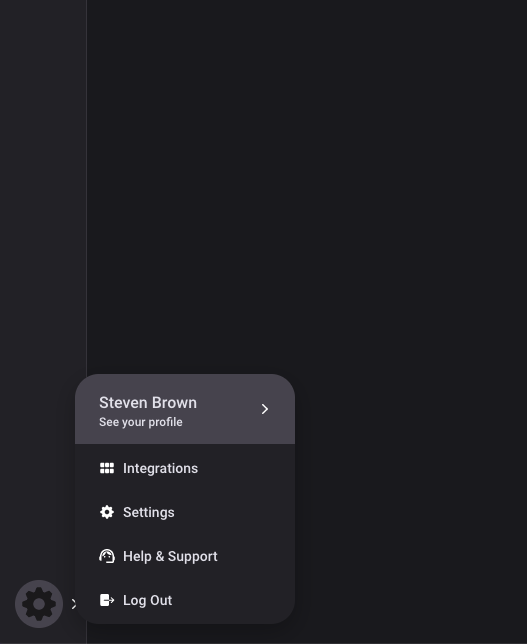Click the Log Out text label
This screenshot has height=644, width=527.
147,600
